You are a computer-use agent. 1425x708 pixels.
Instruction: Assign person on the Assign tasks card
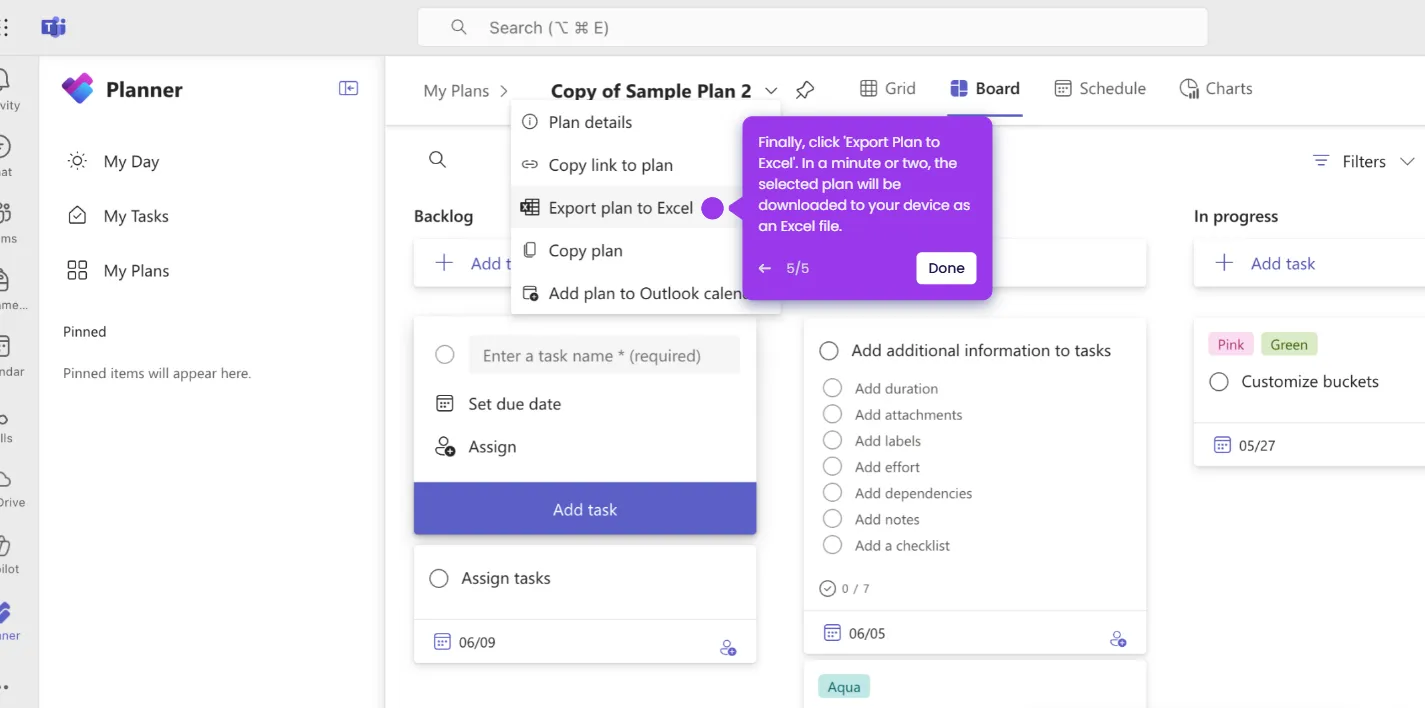[x=728, y=648]
